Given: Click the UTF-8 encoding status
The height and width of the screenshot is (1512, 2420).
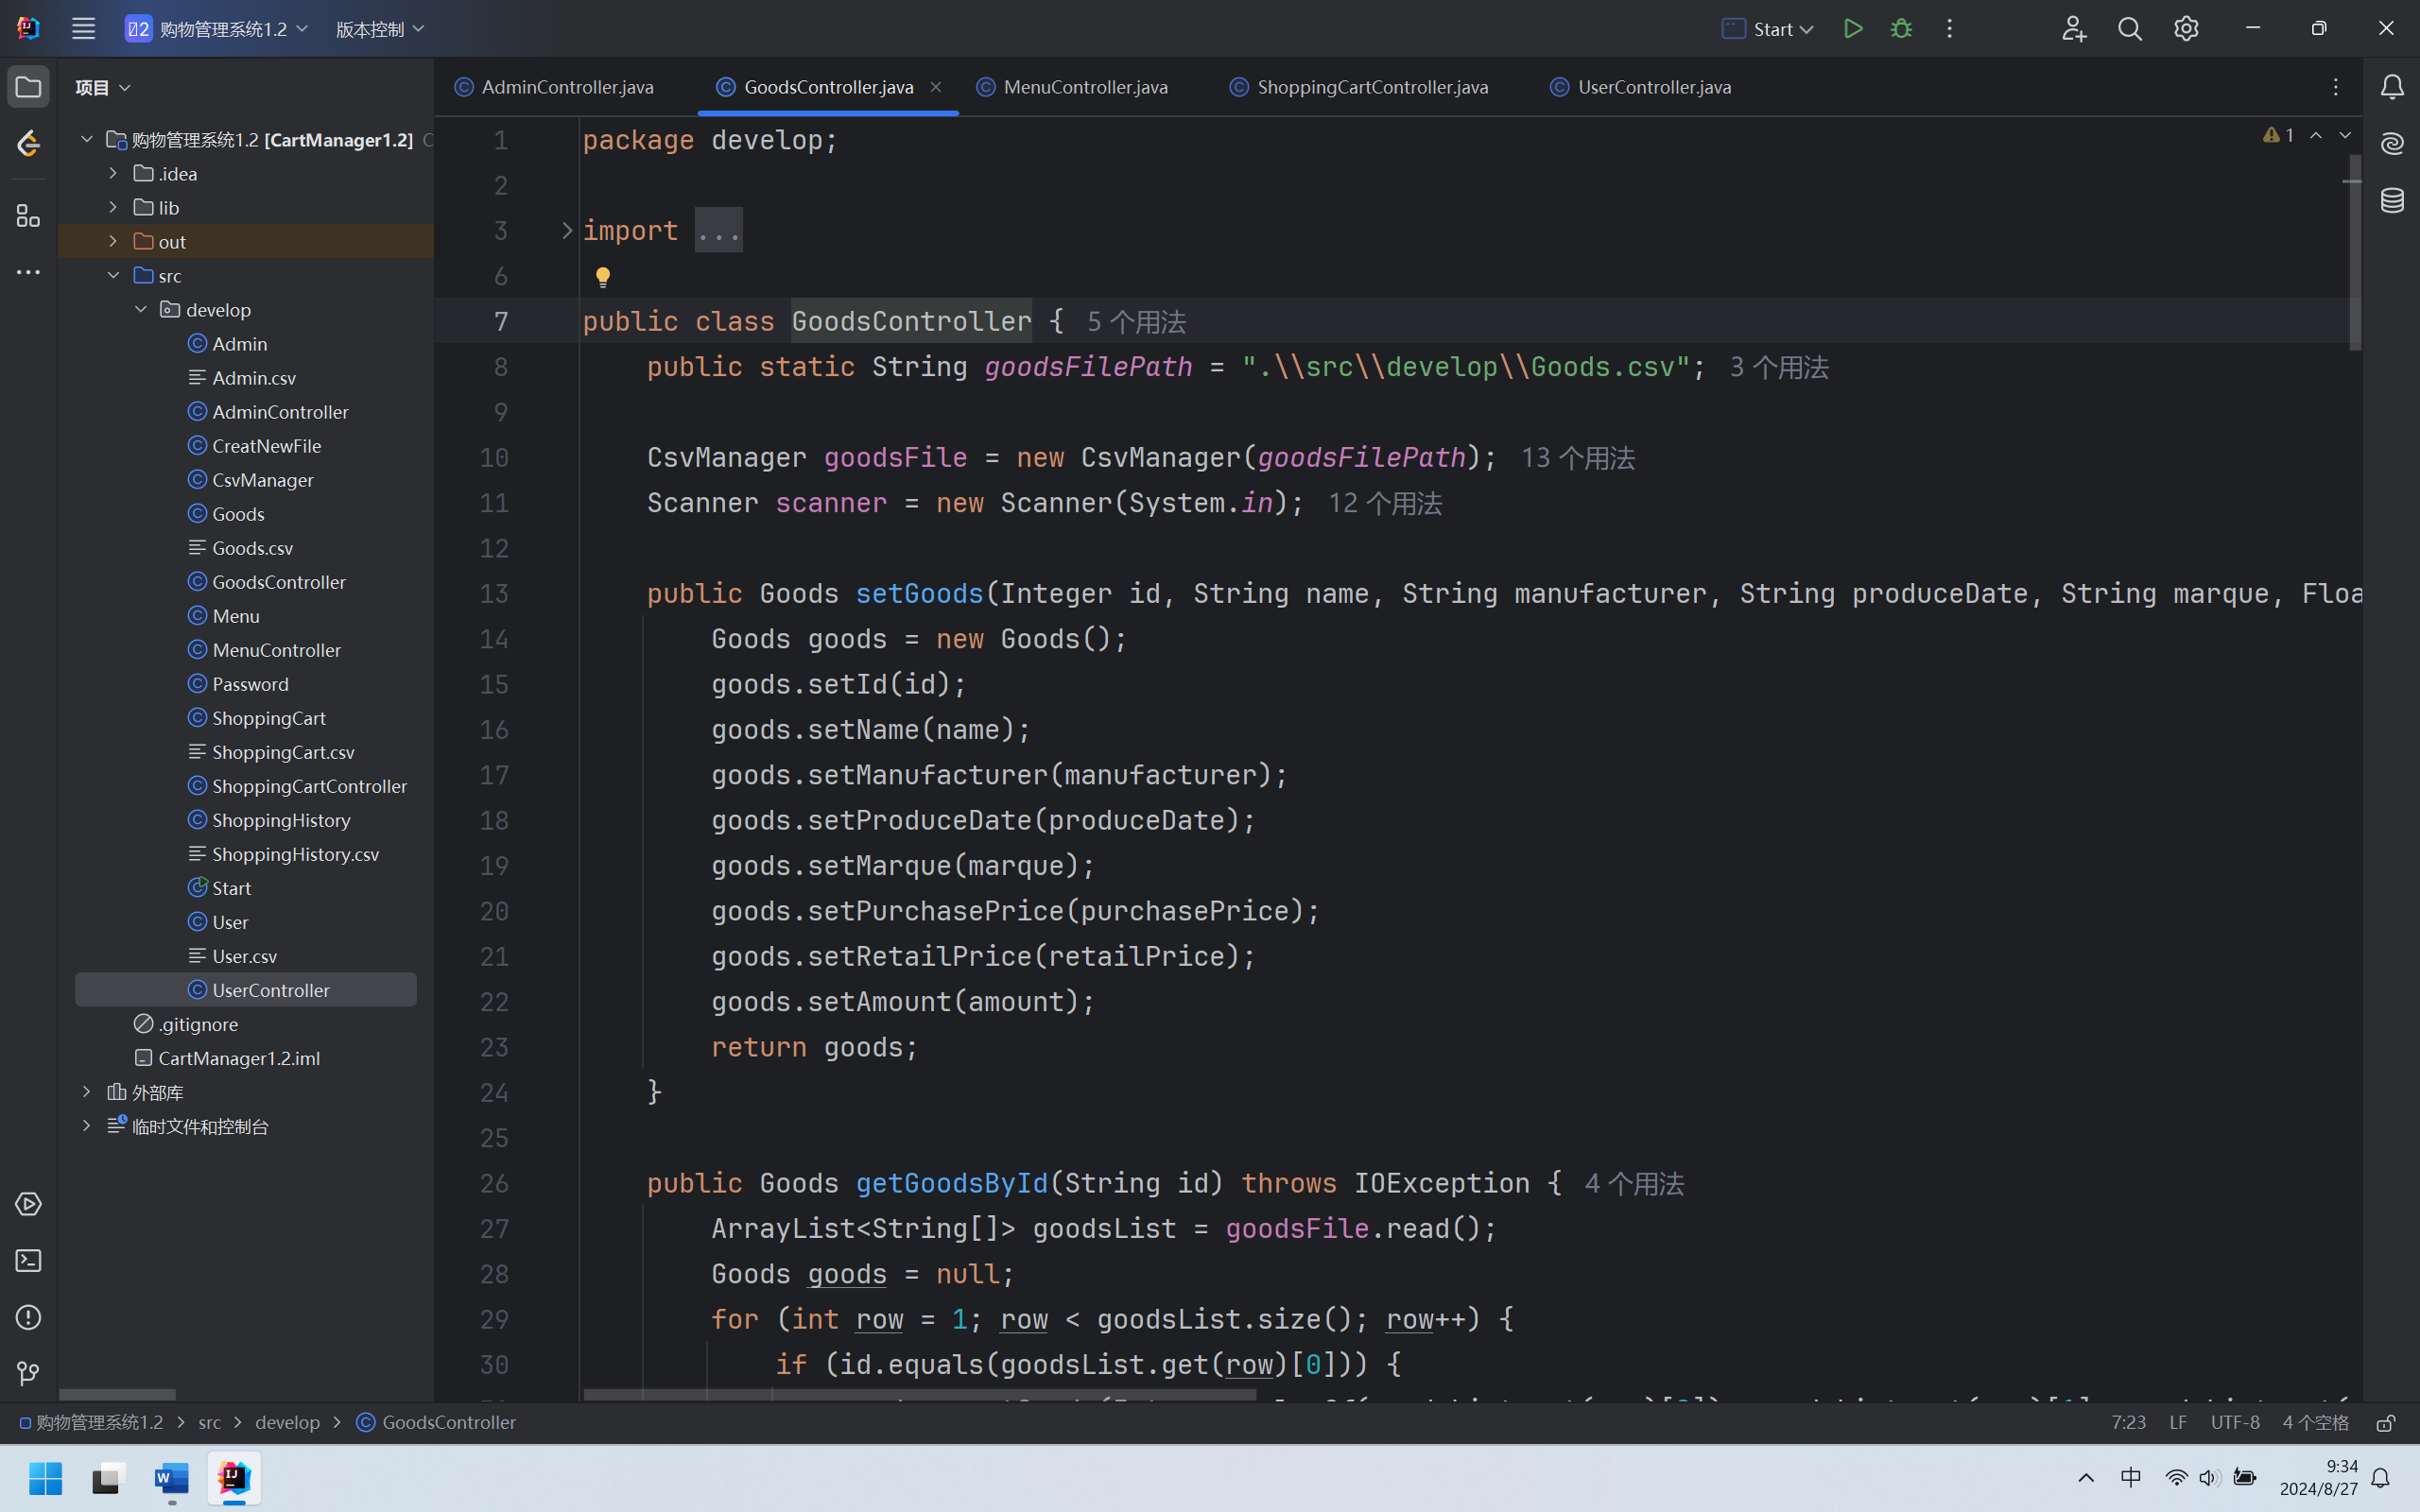Looking at the screenshot, I should pos(2234,1423).
